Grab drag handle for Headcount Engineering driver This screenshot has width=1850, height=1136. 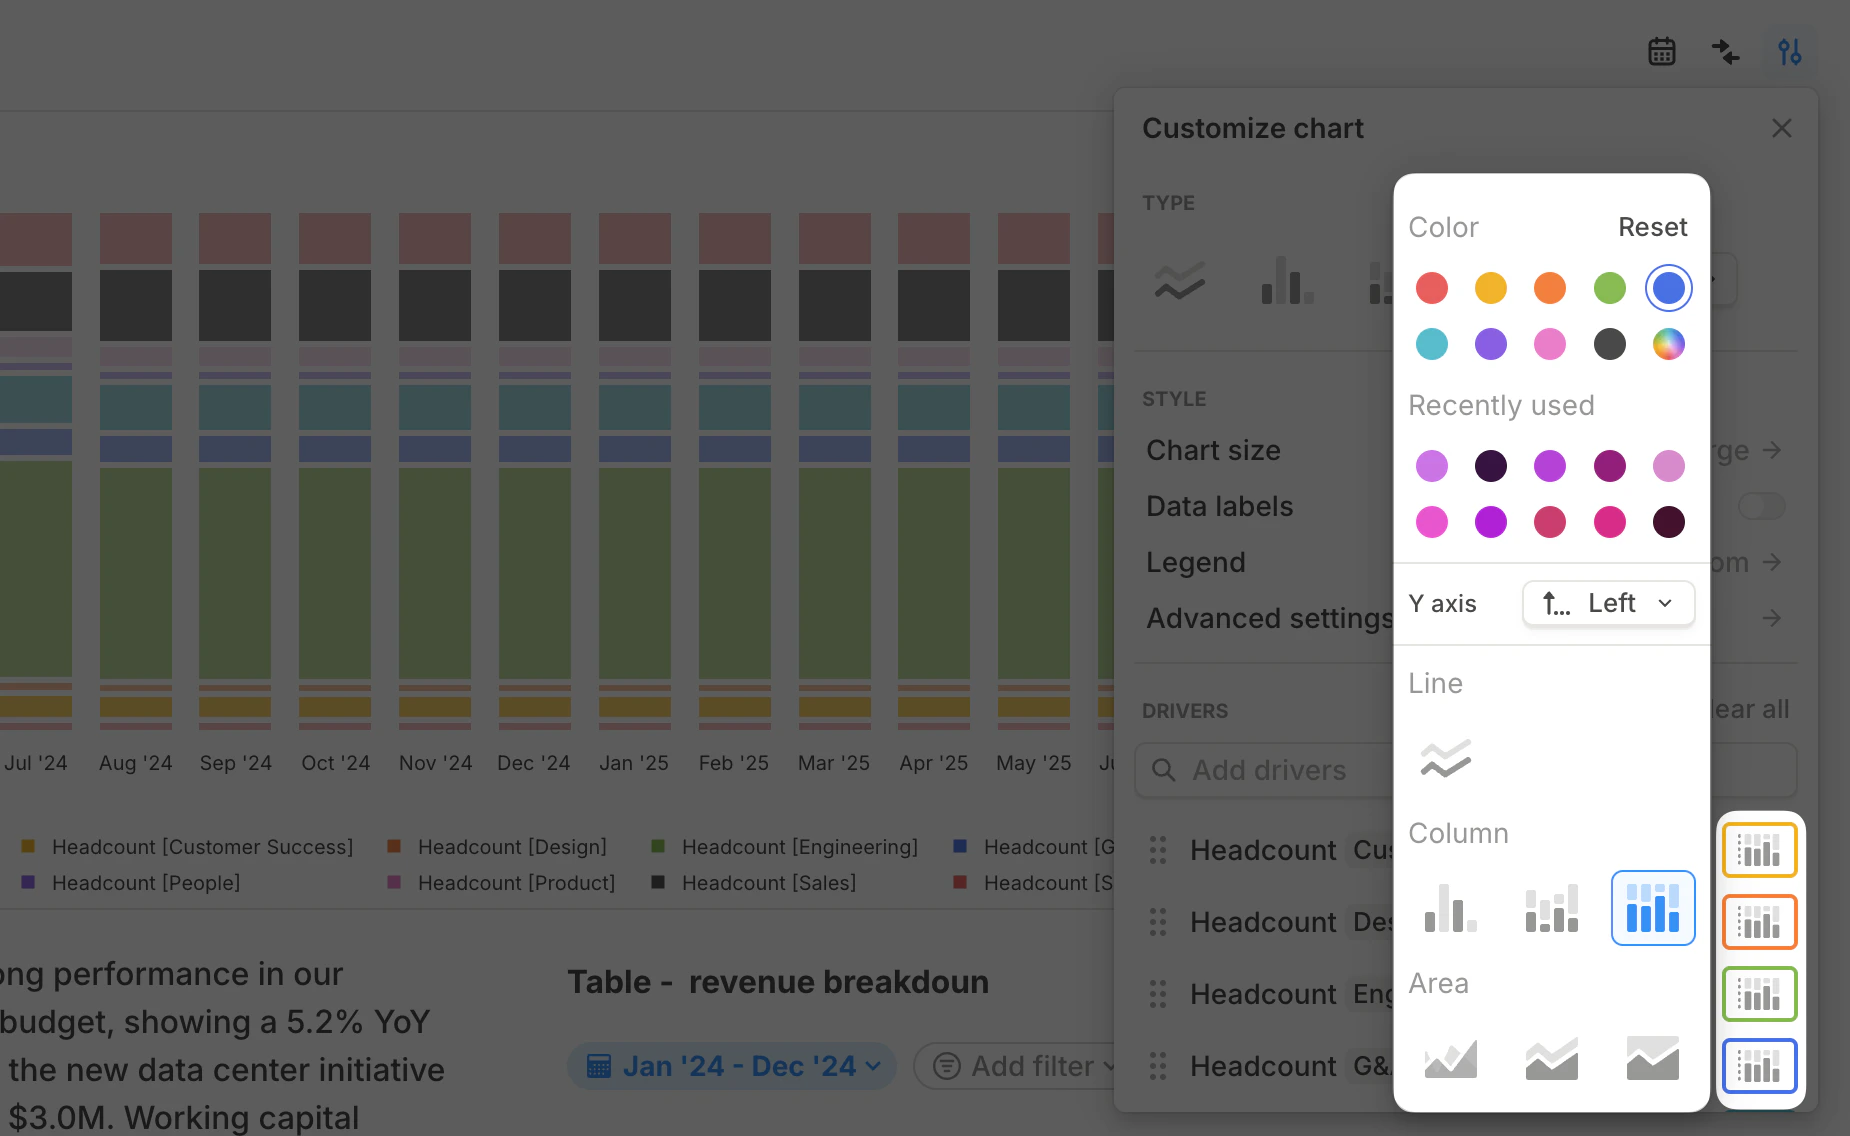pos(1158,994)
